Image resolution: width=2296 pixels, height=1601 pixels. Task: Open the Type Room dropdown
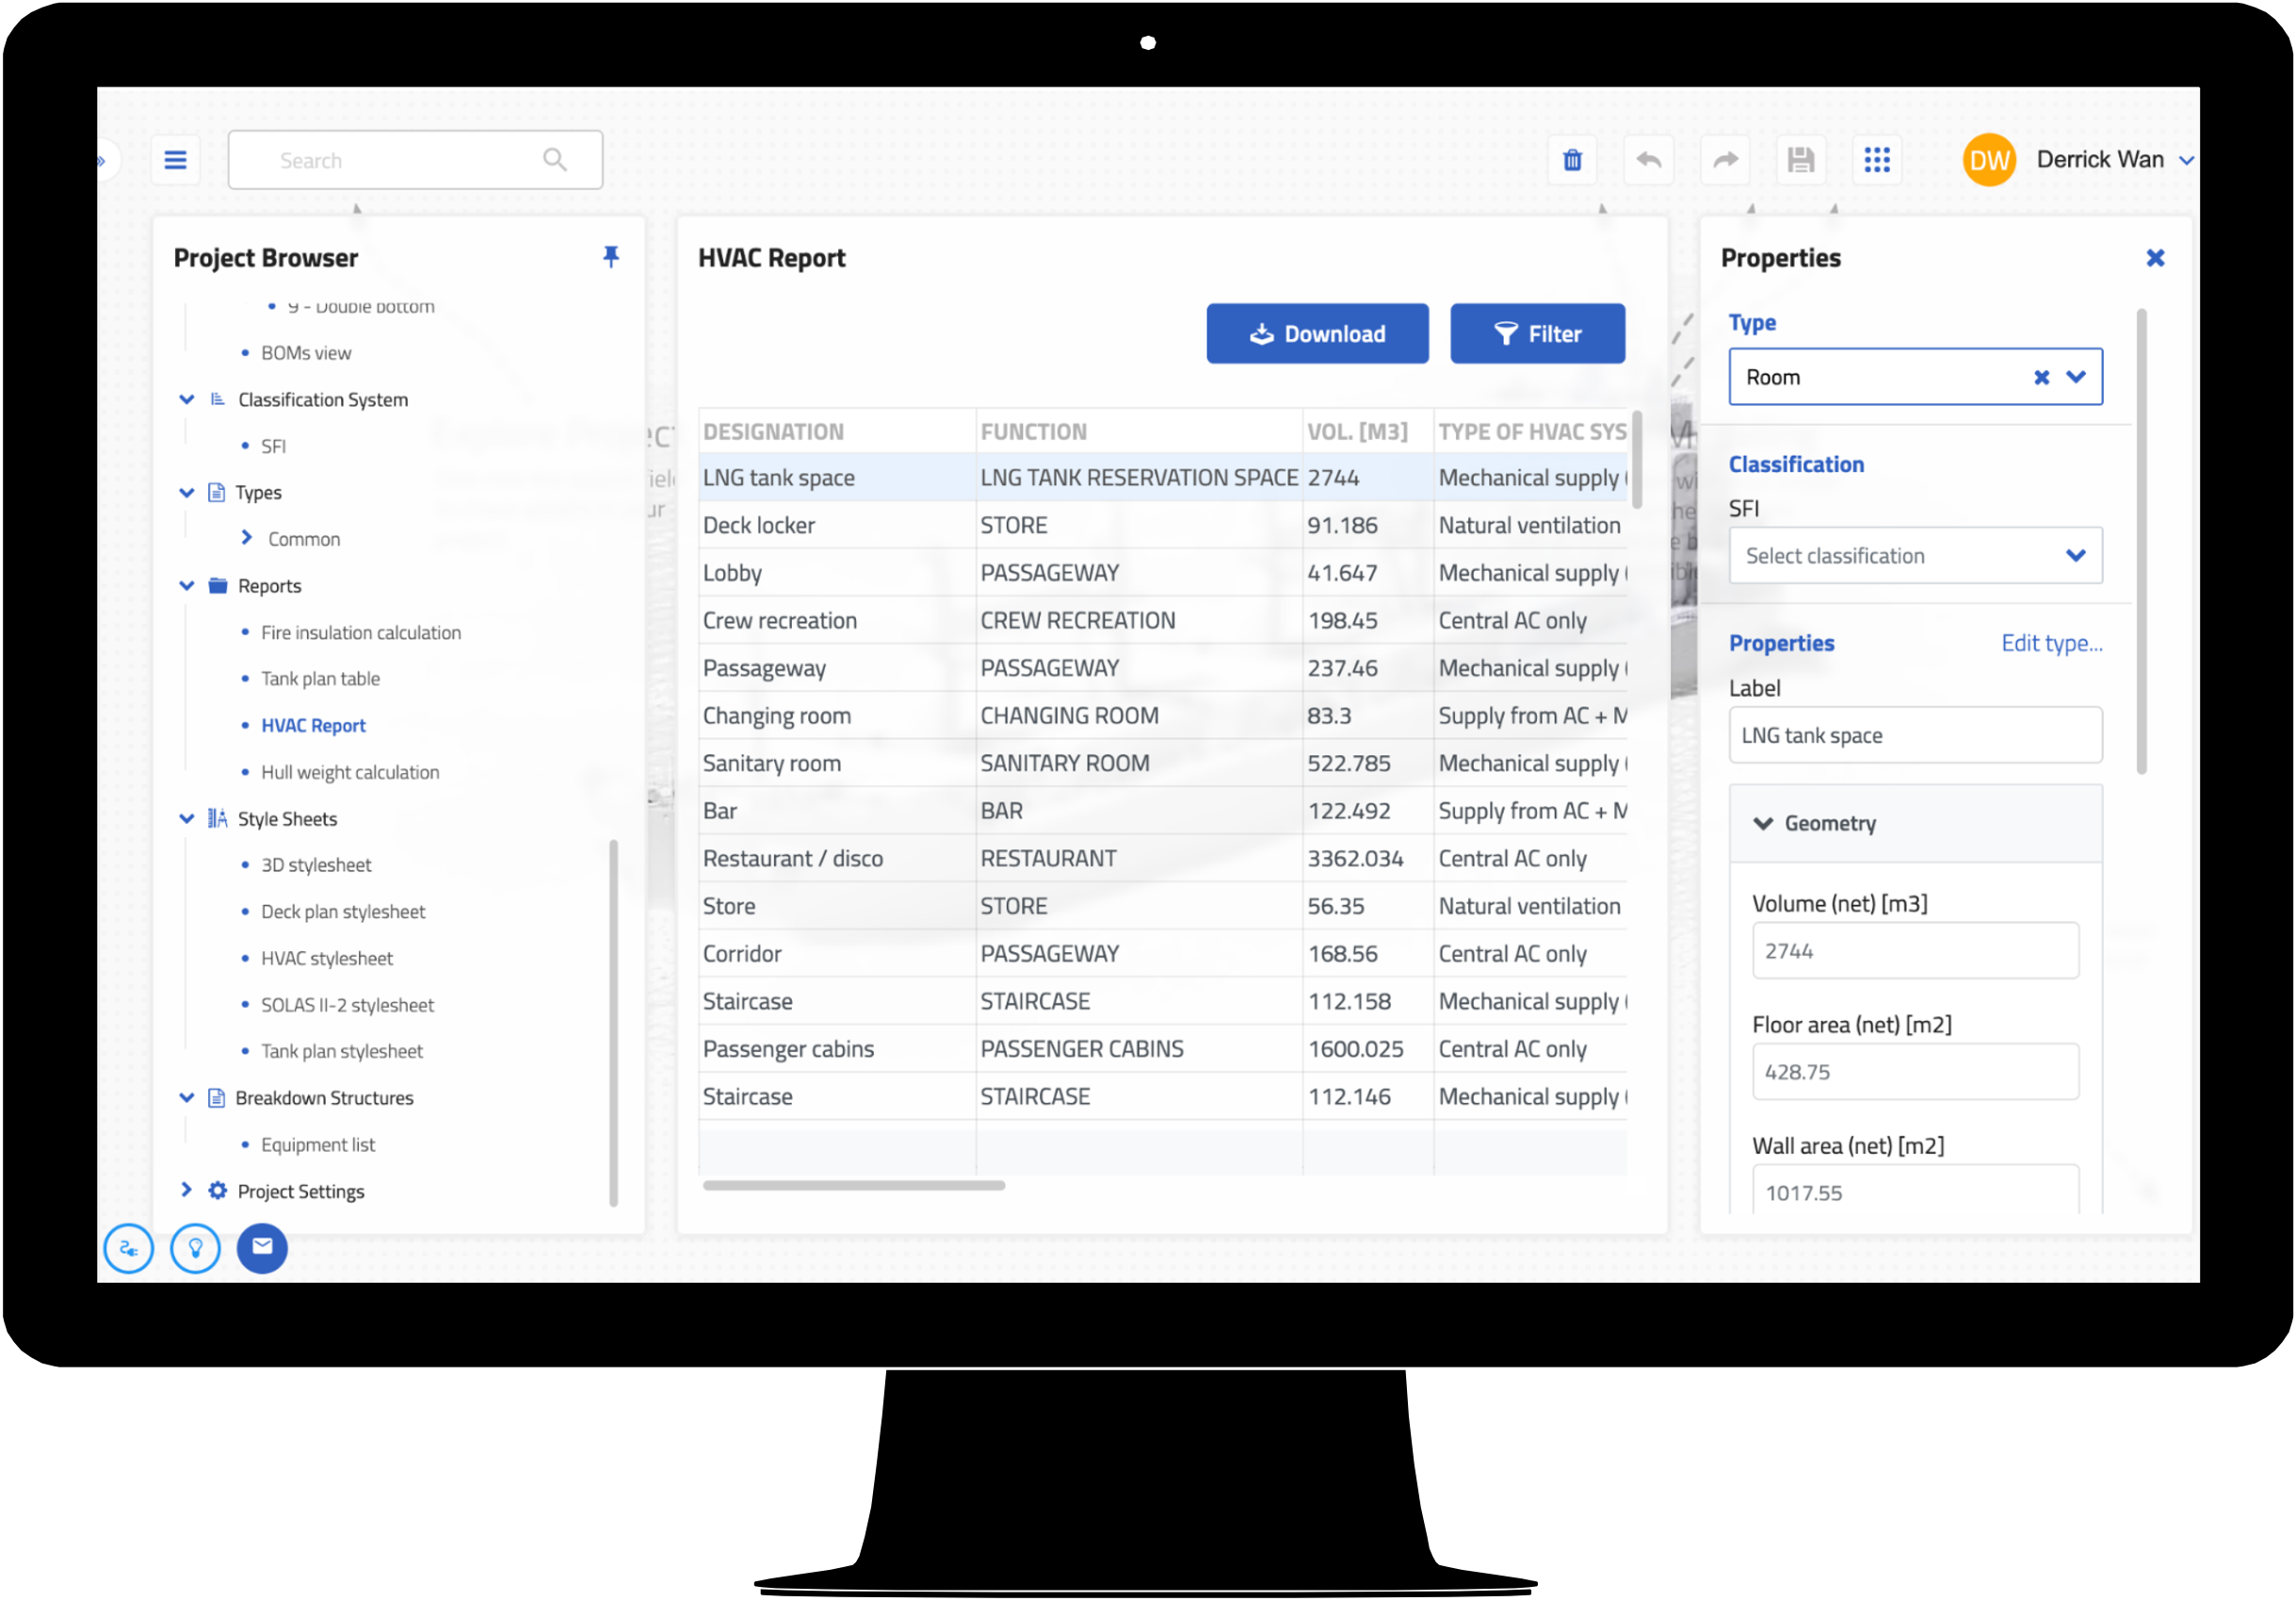[x=2076, y=377]
